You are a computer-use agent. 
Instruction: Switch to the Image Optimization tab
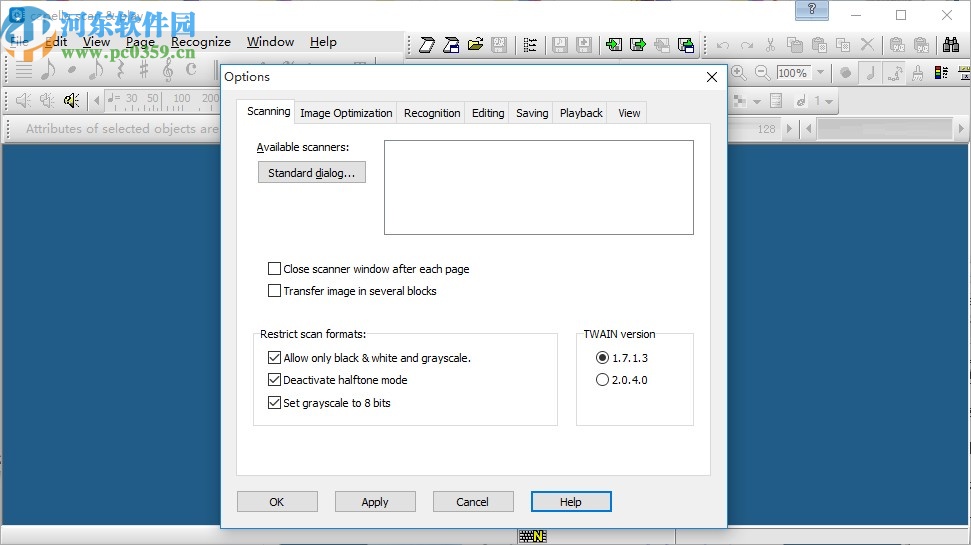tap(346, 113)
